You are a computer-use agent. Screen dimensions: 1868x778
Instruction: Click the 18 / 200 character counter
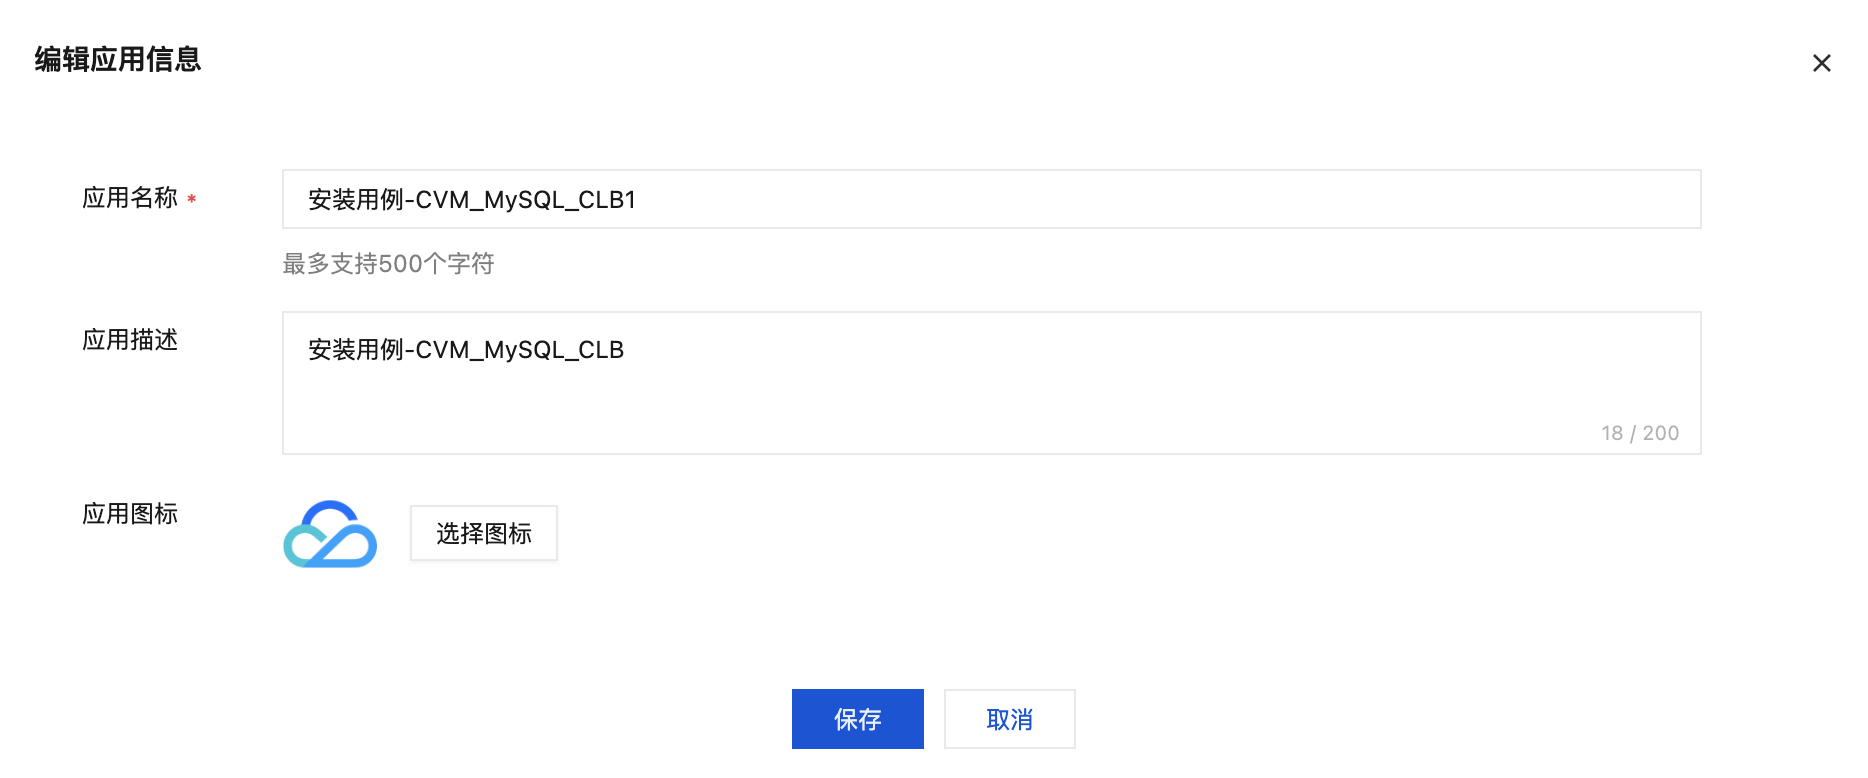pos(1639,433)
